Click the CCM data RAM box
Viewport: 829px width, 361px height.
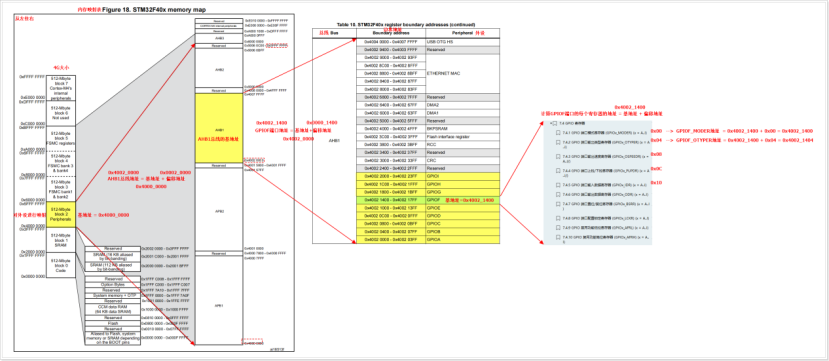coord(113,309)
